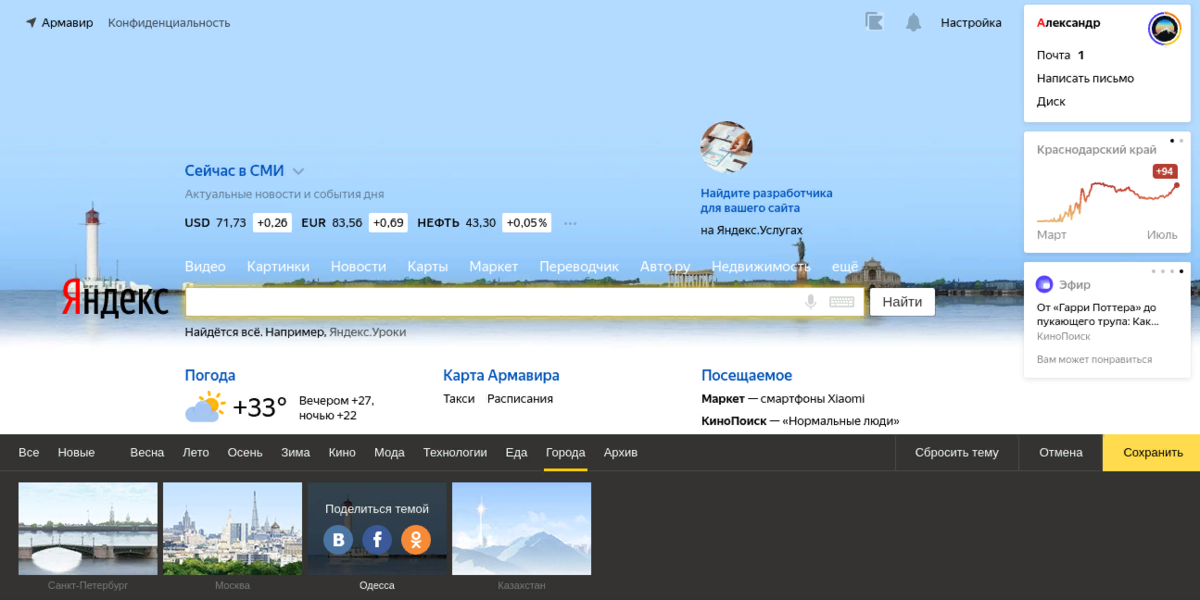Open the Yandex Services ad image
The width and height of the screenshot is (1200, 600).
coord(726,148)
